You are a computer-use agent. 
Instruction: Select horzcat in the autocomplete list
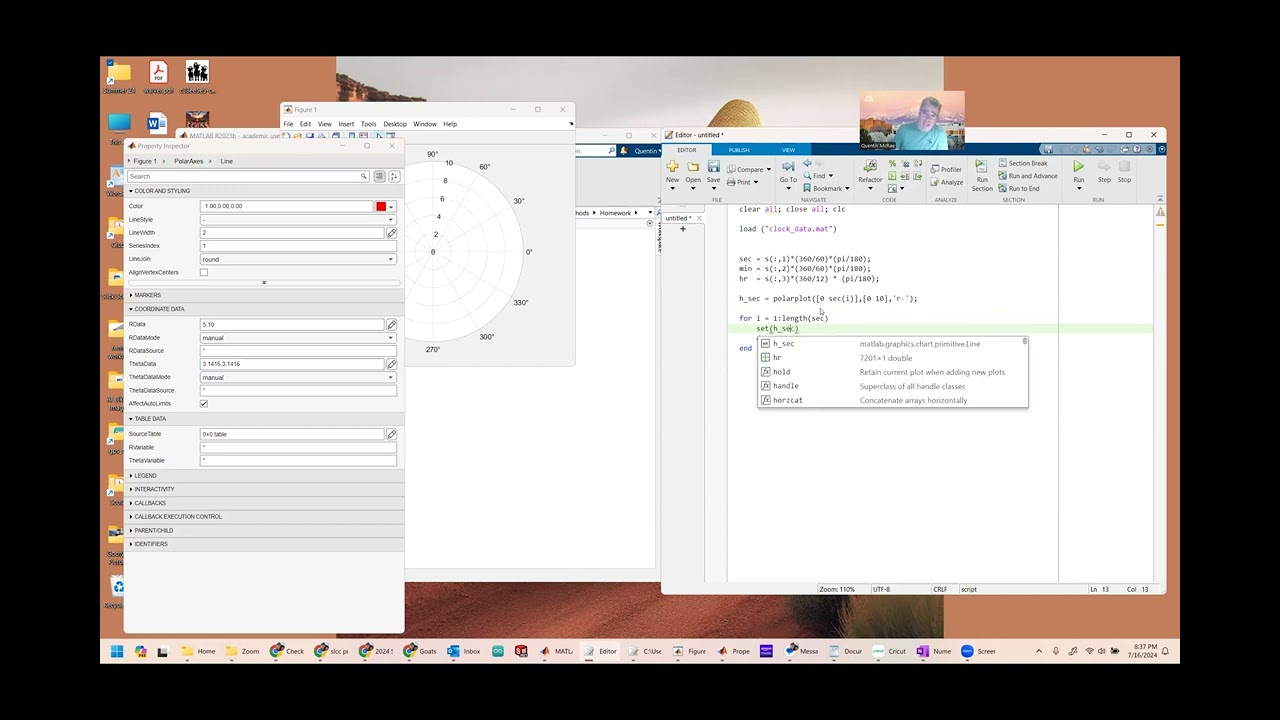(892, 400)
